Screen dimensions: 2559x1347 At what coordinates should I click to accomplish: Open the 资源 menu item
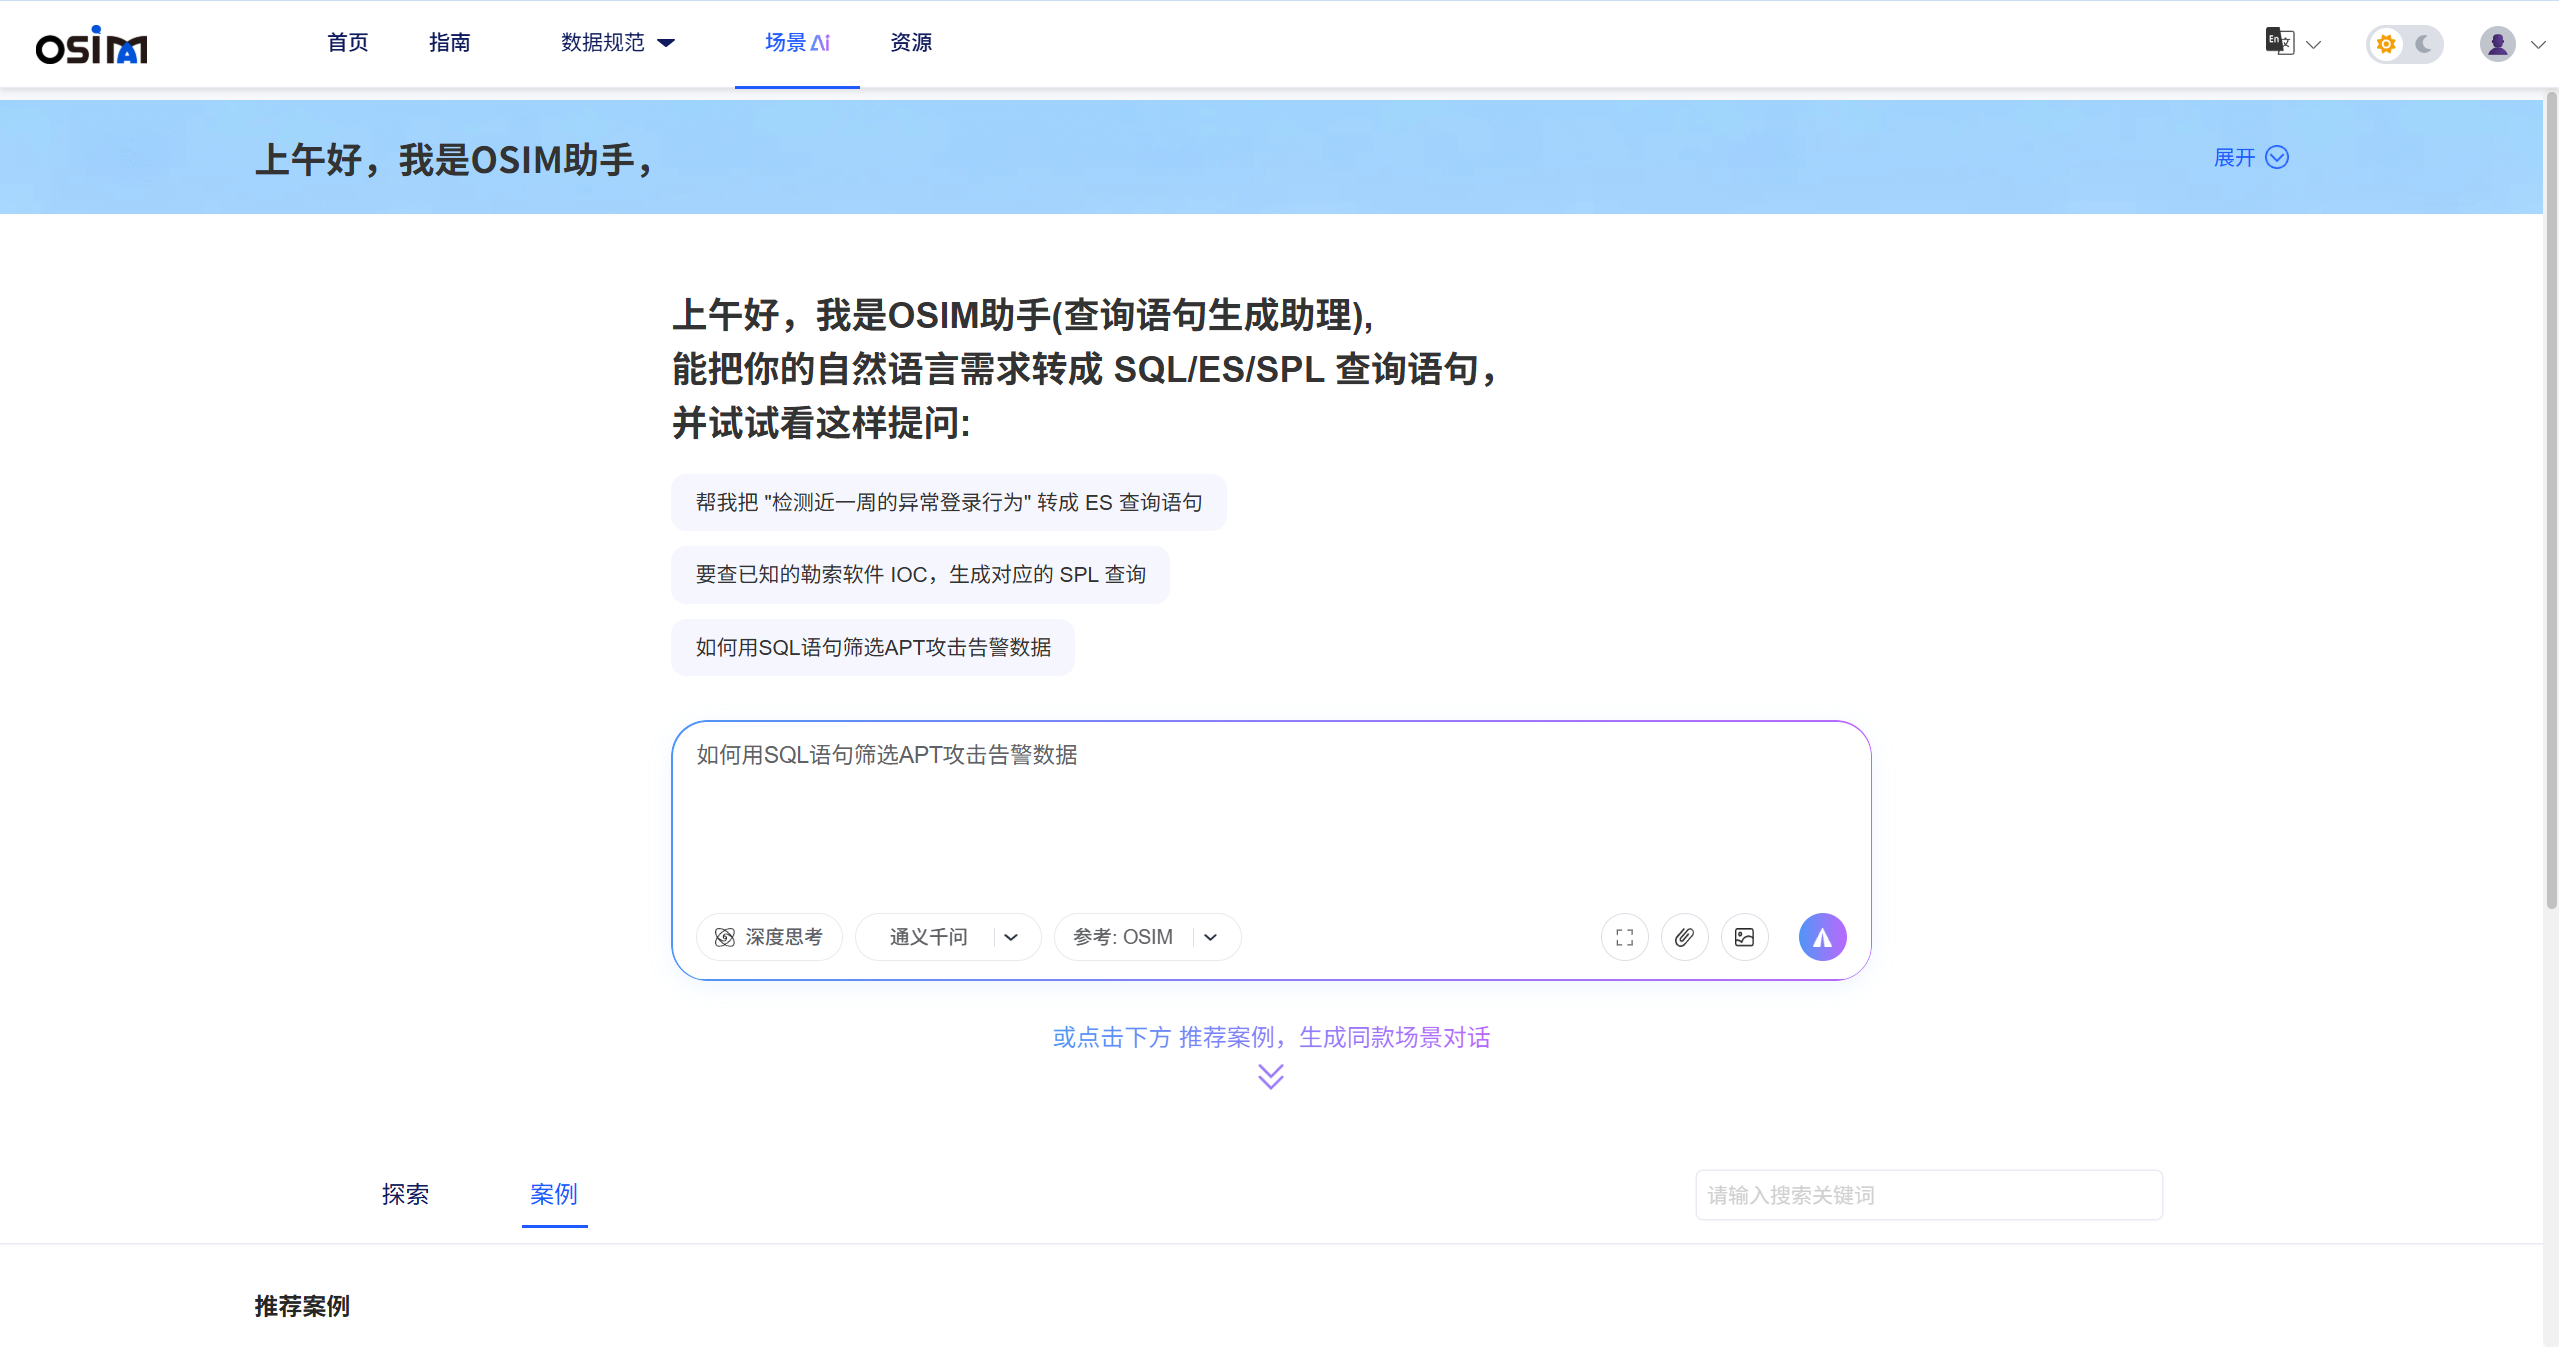tap(911, 42)
